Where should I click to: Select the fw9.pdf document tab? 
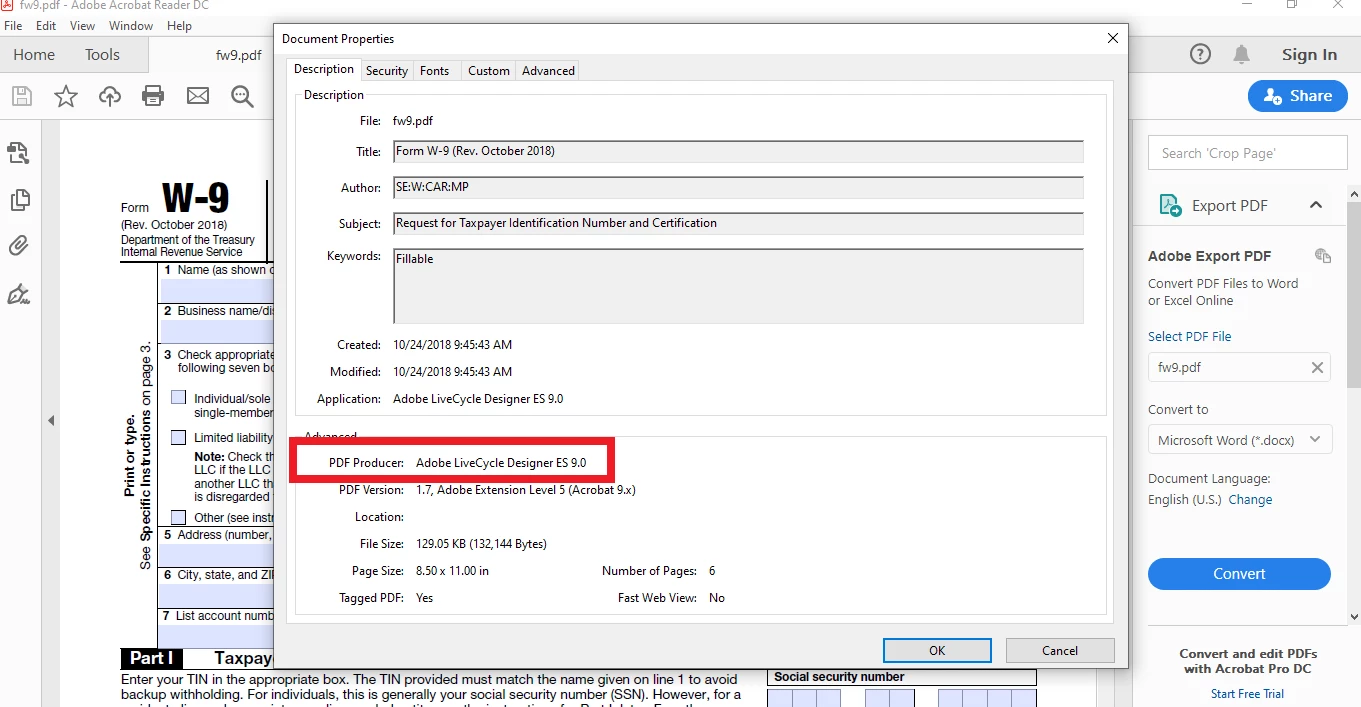click(x=239, y=55)
